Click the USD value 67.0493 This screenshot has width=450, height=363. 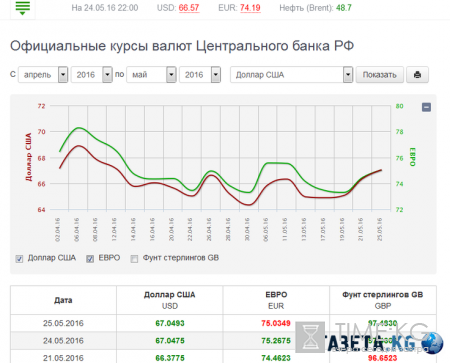pos(170,323)
